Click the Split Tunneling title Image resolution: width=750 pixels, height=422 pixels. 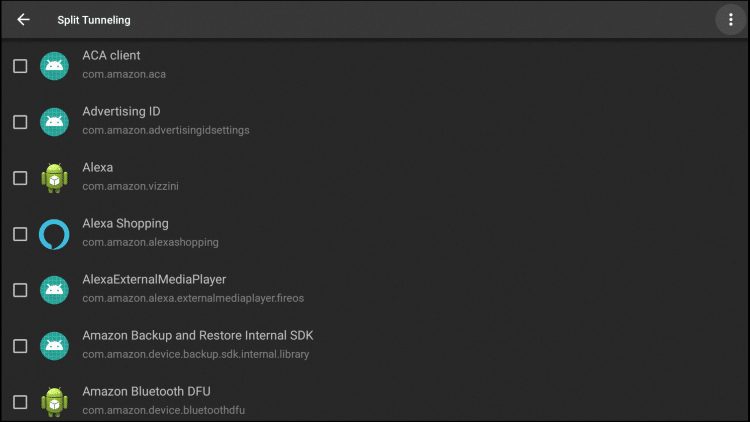coord(94,20)
